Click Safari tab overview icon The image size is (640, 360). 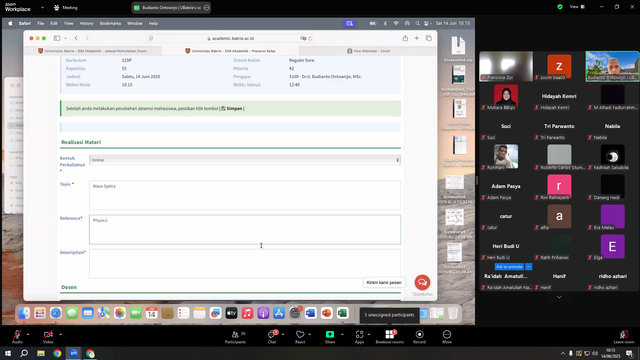(429, 38)
